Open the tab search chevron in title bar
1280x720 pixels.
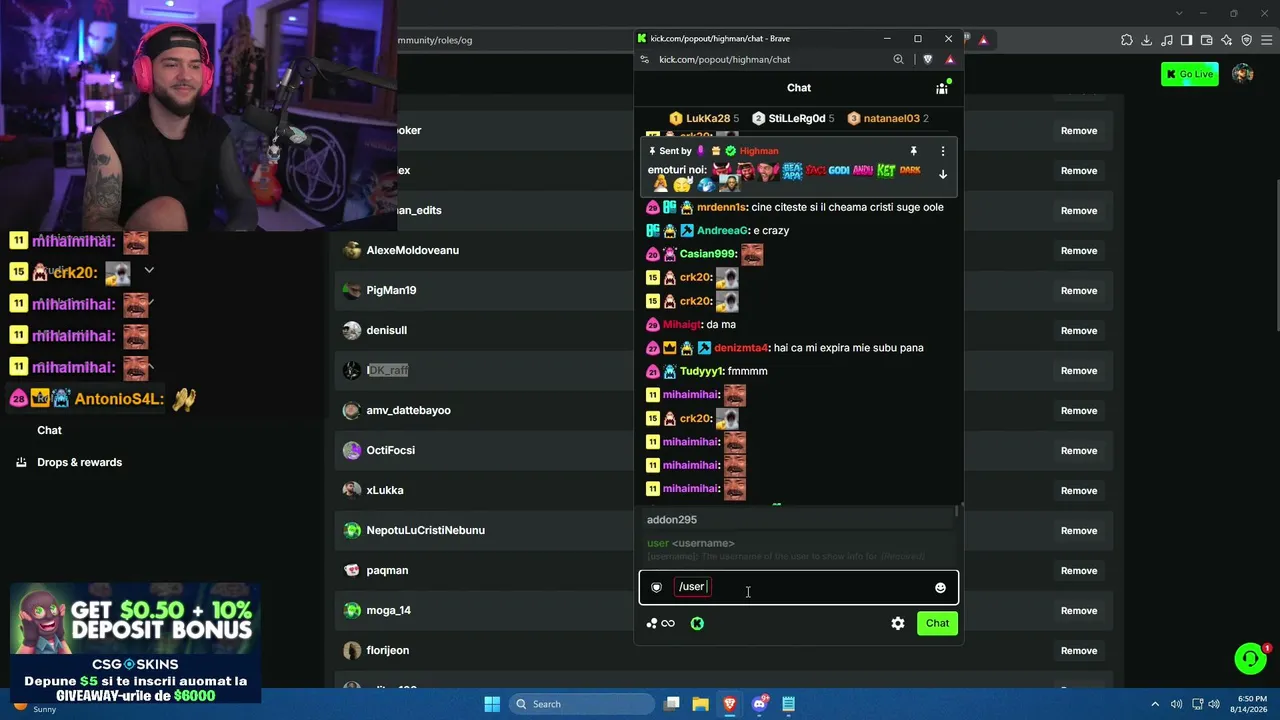(x=1179, y=13)
